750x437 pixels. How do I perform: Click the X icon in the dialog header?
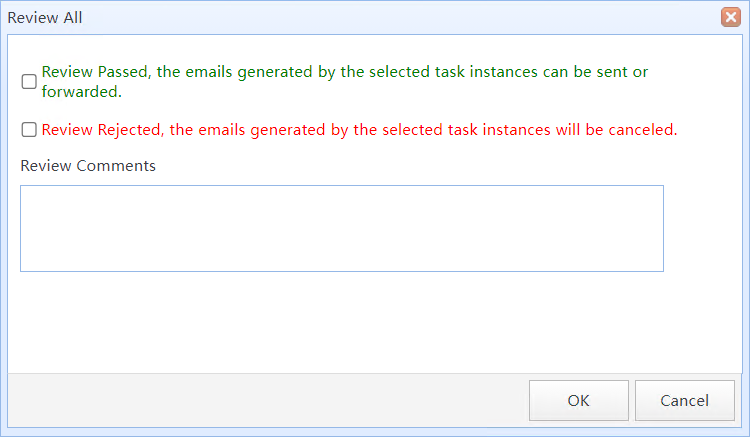point(730,17)
